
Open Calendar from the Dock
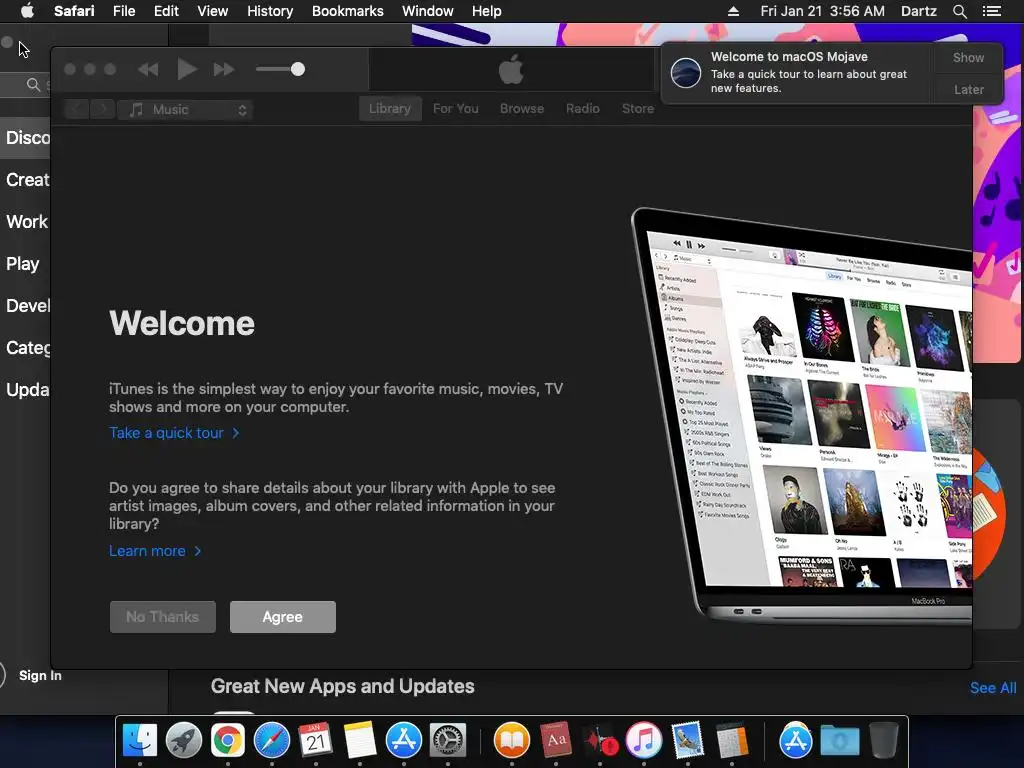point(315,740)
